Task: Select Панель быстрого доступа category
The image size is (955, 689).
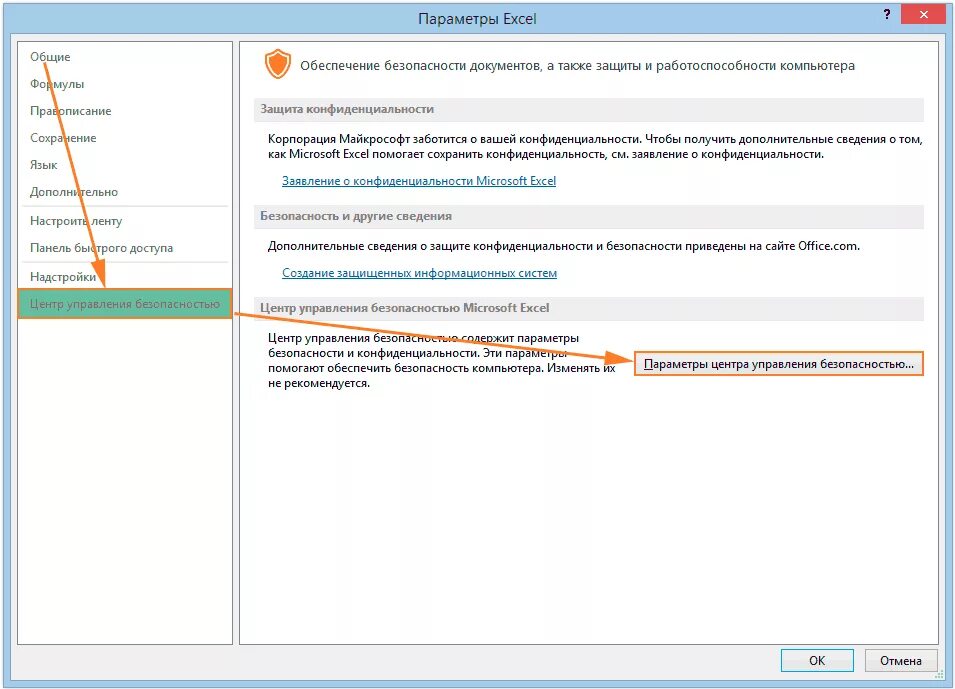Action: (101, 248)
